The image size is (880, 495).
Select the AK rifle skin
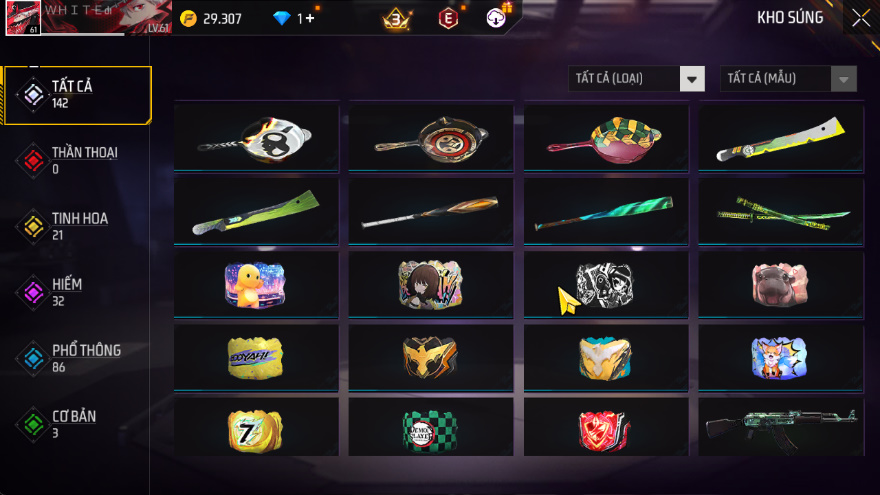pos(781,428)
